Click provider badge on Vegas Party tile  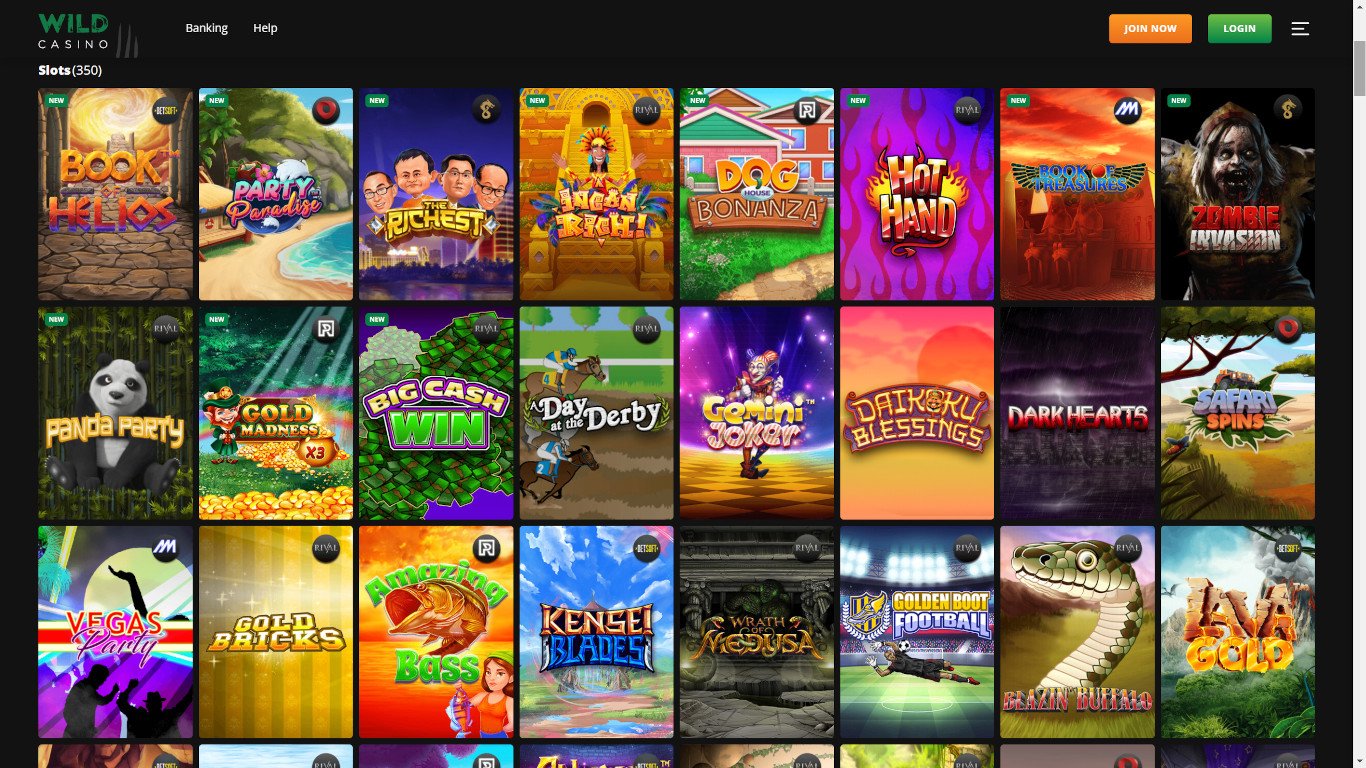point(166,550)
